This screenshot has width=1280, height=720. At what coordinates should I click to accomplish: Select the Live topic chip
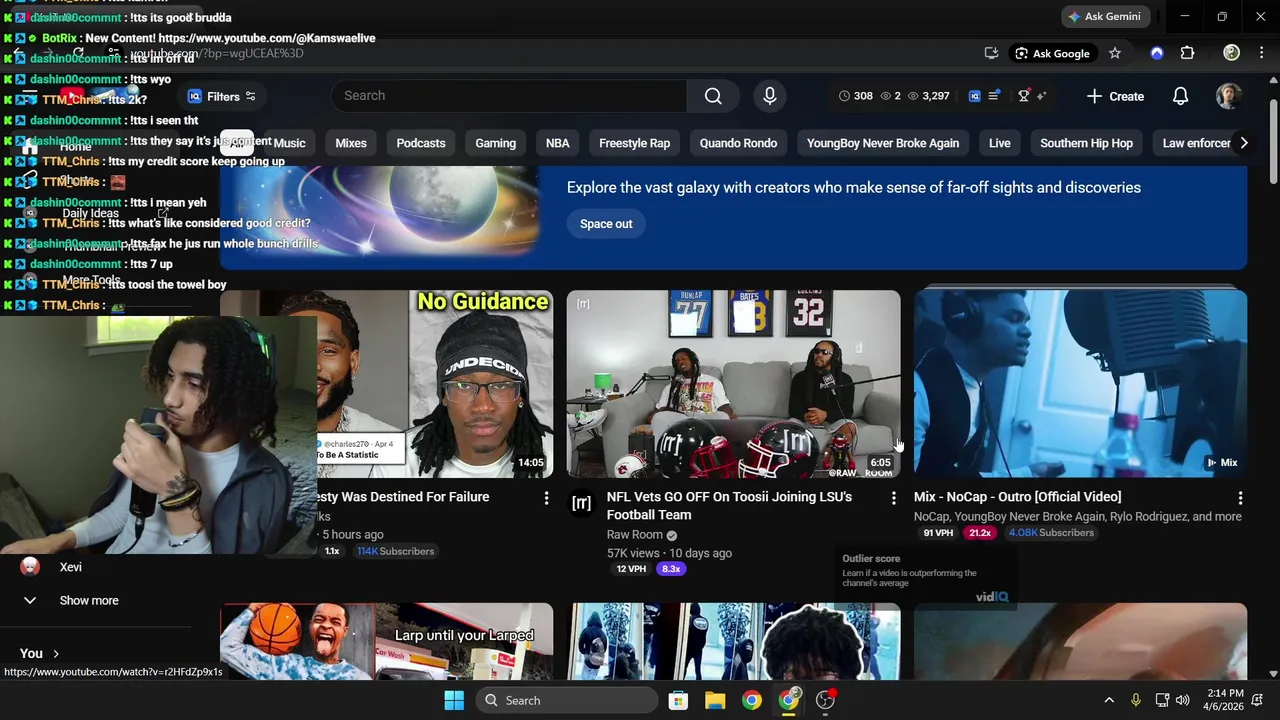[1000, 143]
